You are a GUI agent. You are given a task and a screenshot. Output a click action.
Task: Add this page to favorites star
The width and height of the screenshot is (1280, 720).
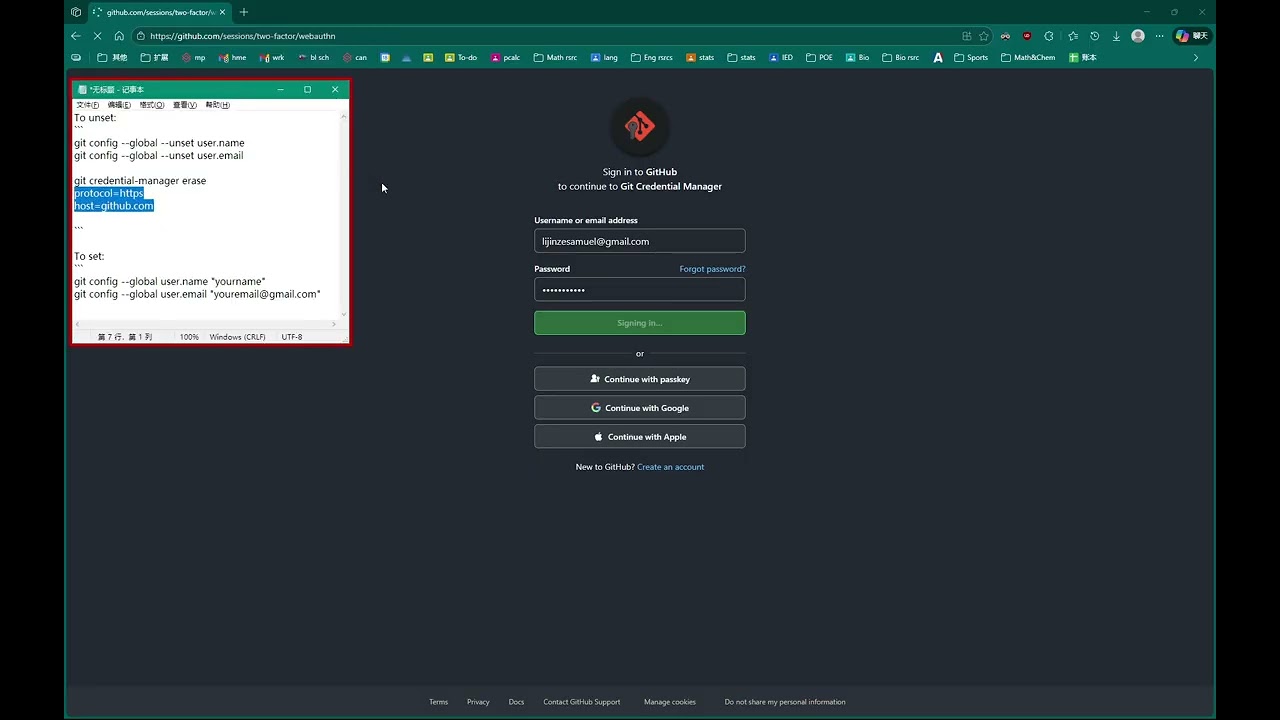984,36
